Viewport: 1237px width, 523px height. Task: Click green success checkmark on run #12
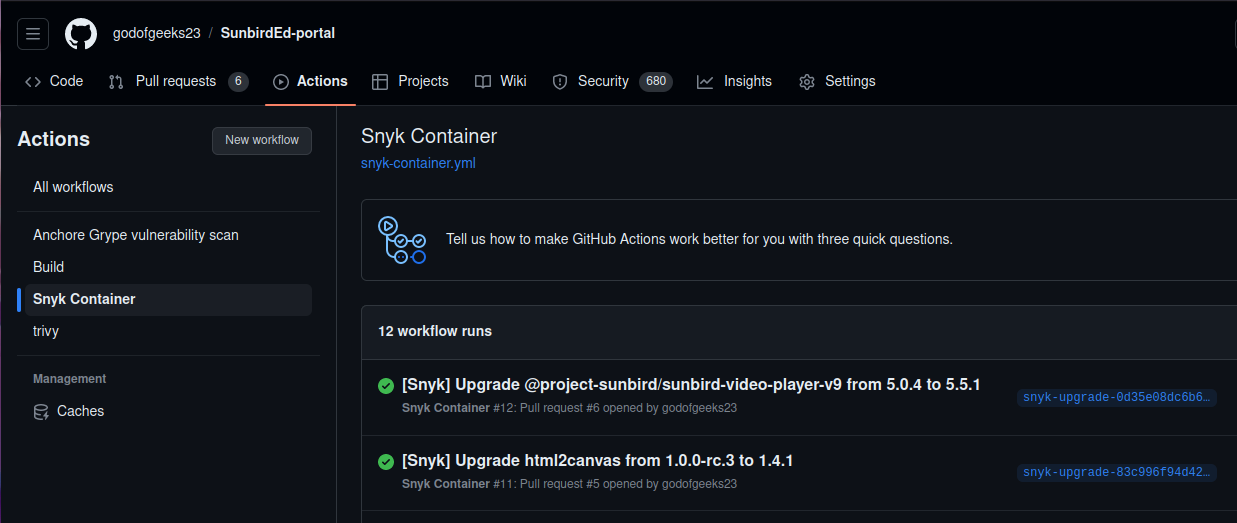[x=386, y=386]
